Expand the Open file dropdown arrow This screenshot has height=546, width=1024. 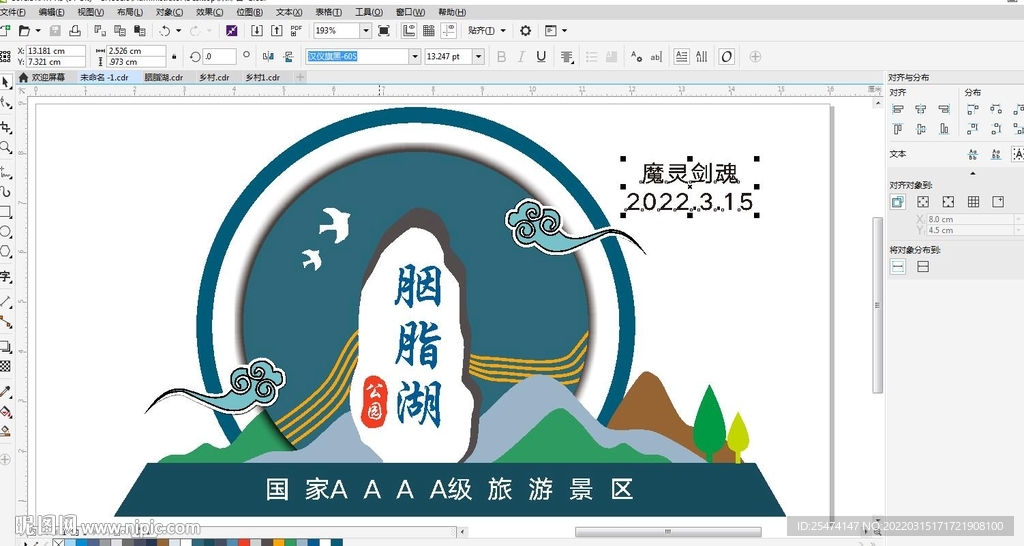tap(38, 31)
